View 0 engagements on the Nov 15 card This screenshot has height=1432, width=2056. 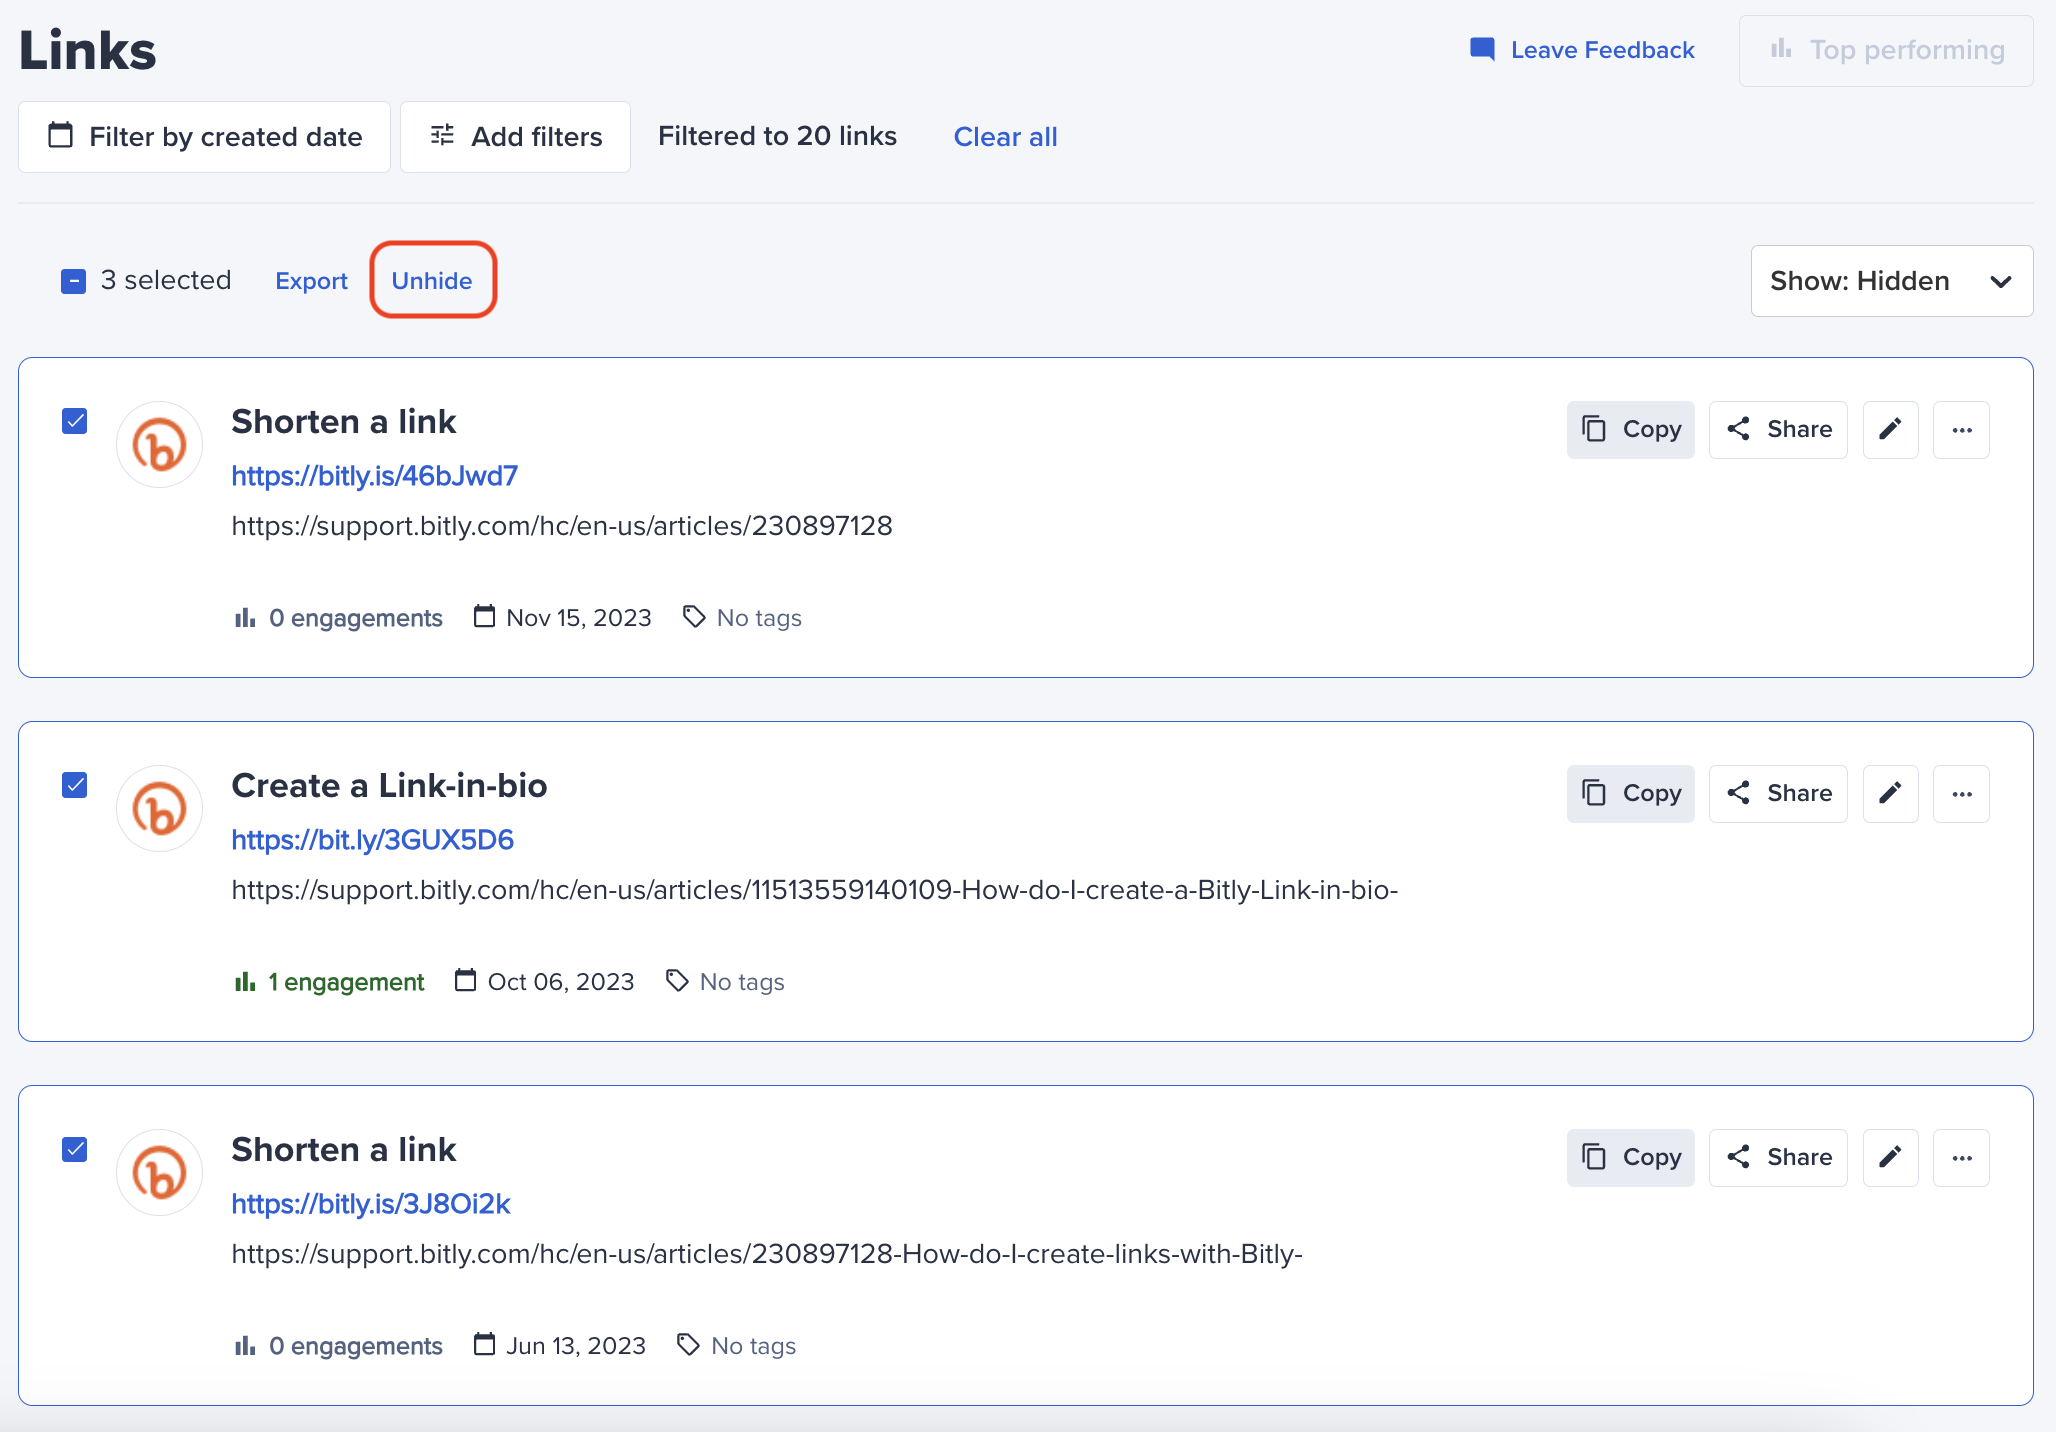[338, 618]
